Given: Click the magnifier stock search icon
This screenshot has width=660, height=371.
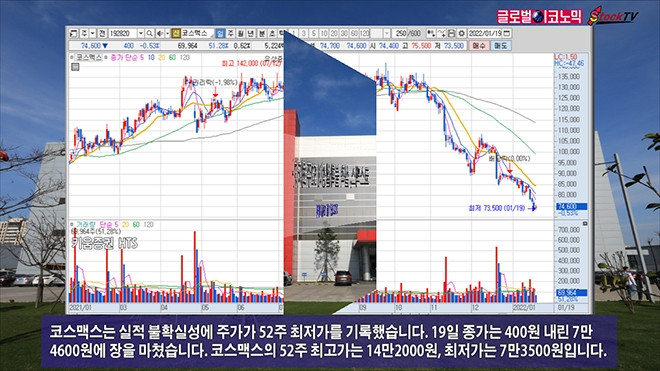Looking at the screenshot, I should [x=149, y=34].
